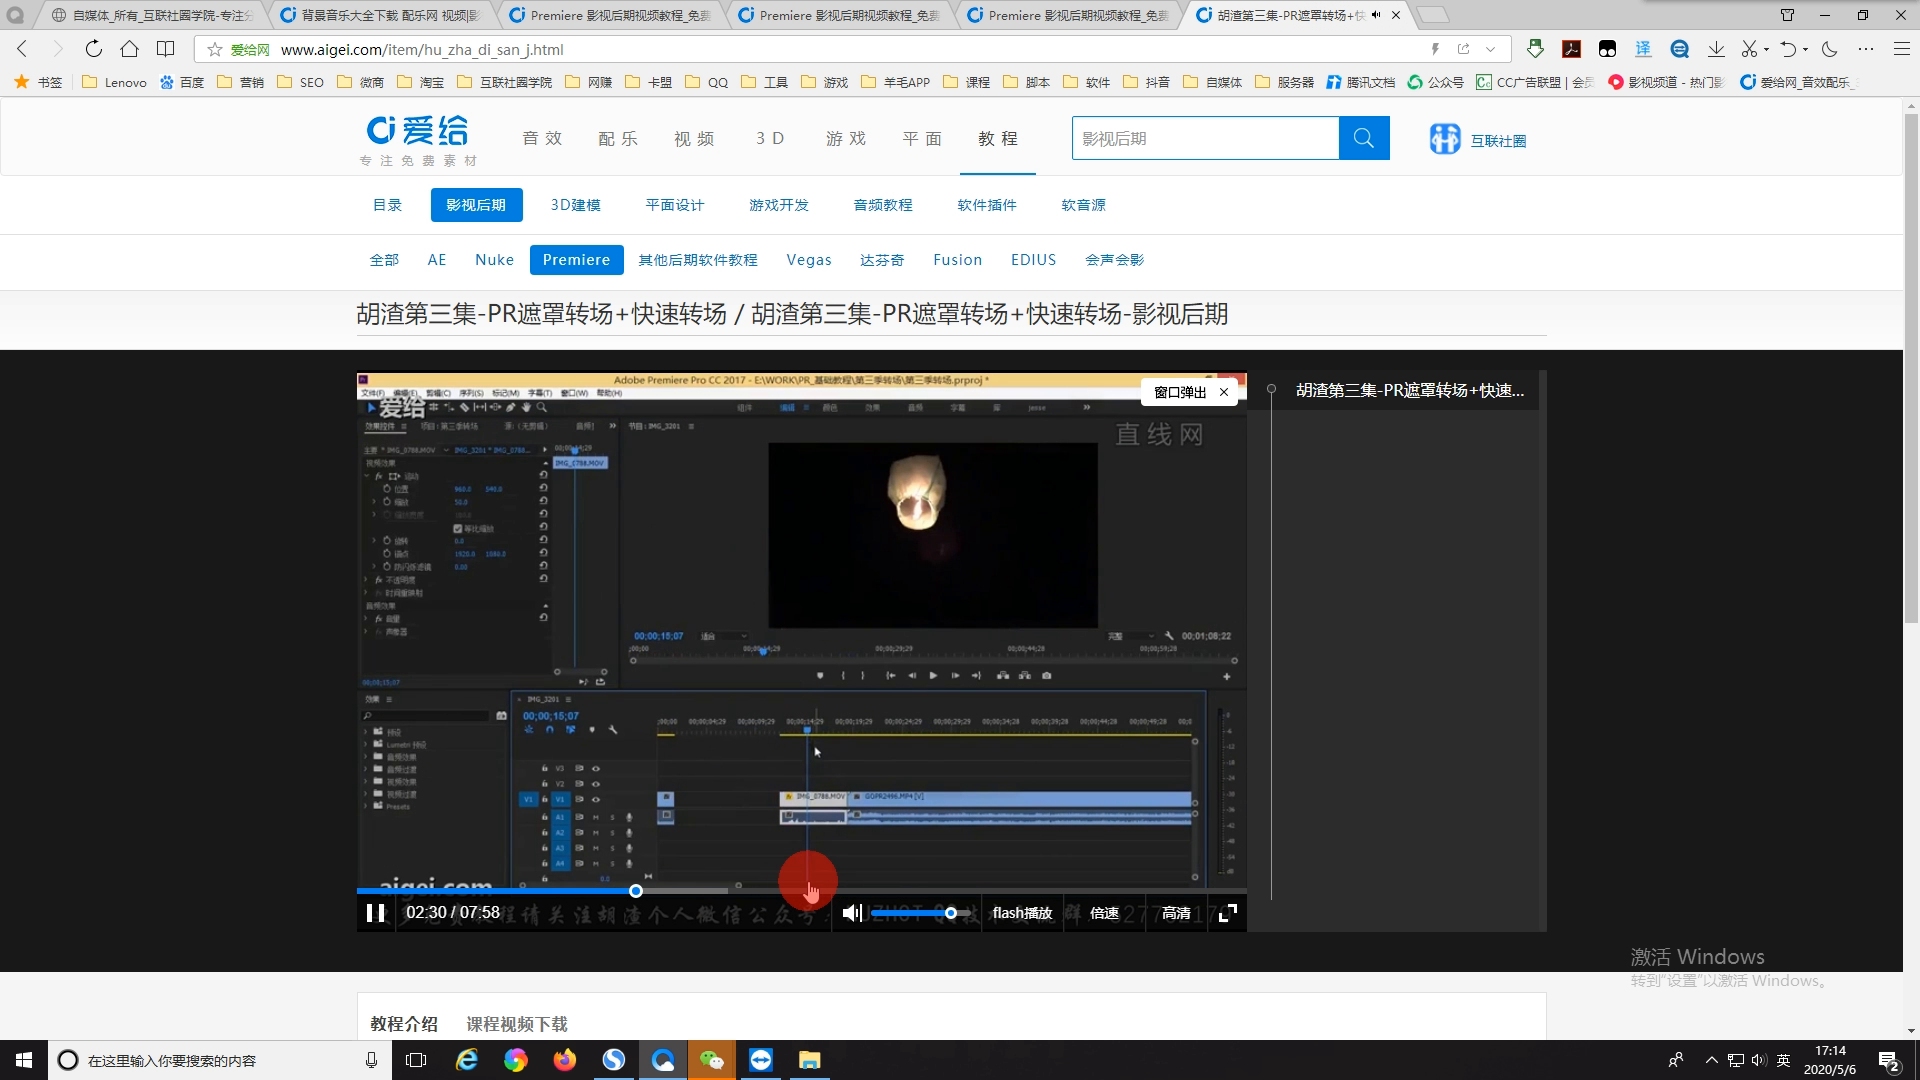1920x1080 pixels.
Task: Enter fullscreen mode in video player
Action: pos(1228,913)
